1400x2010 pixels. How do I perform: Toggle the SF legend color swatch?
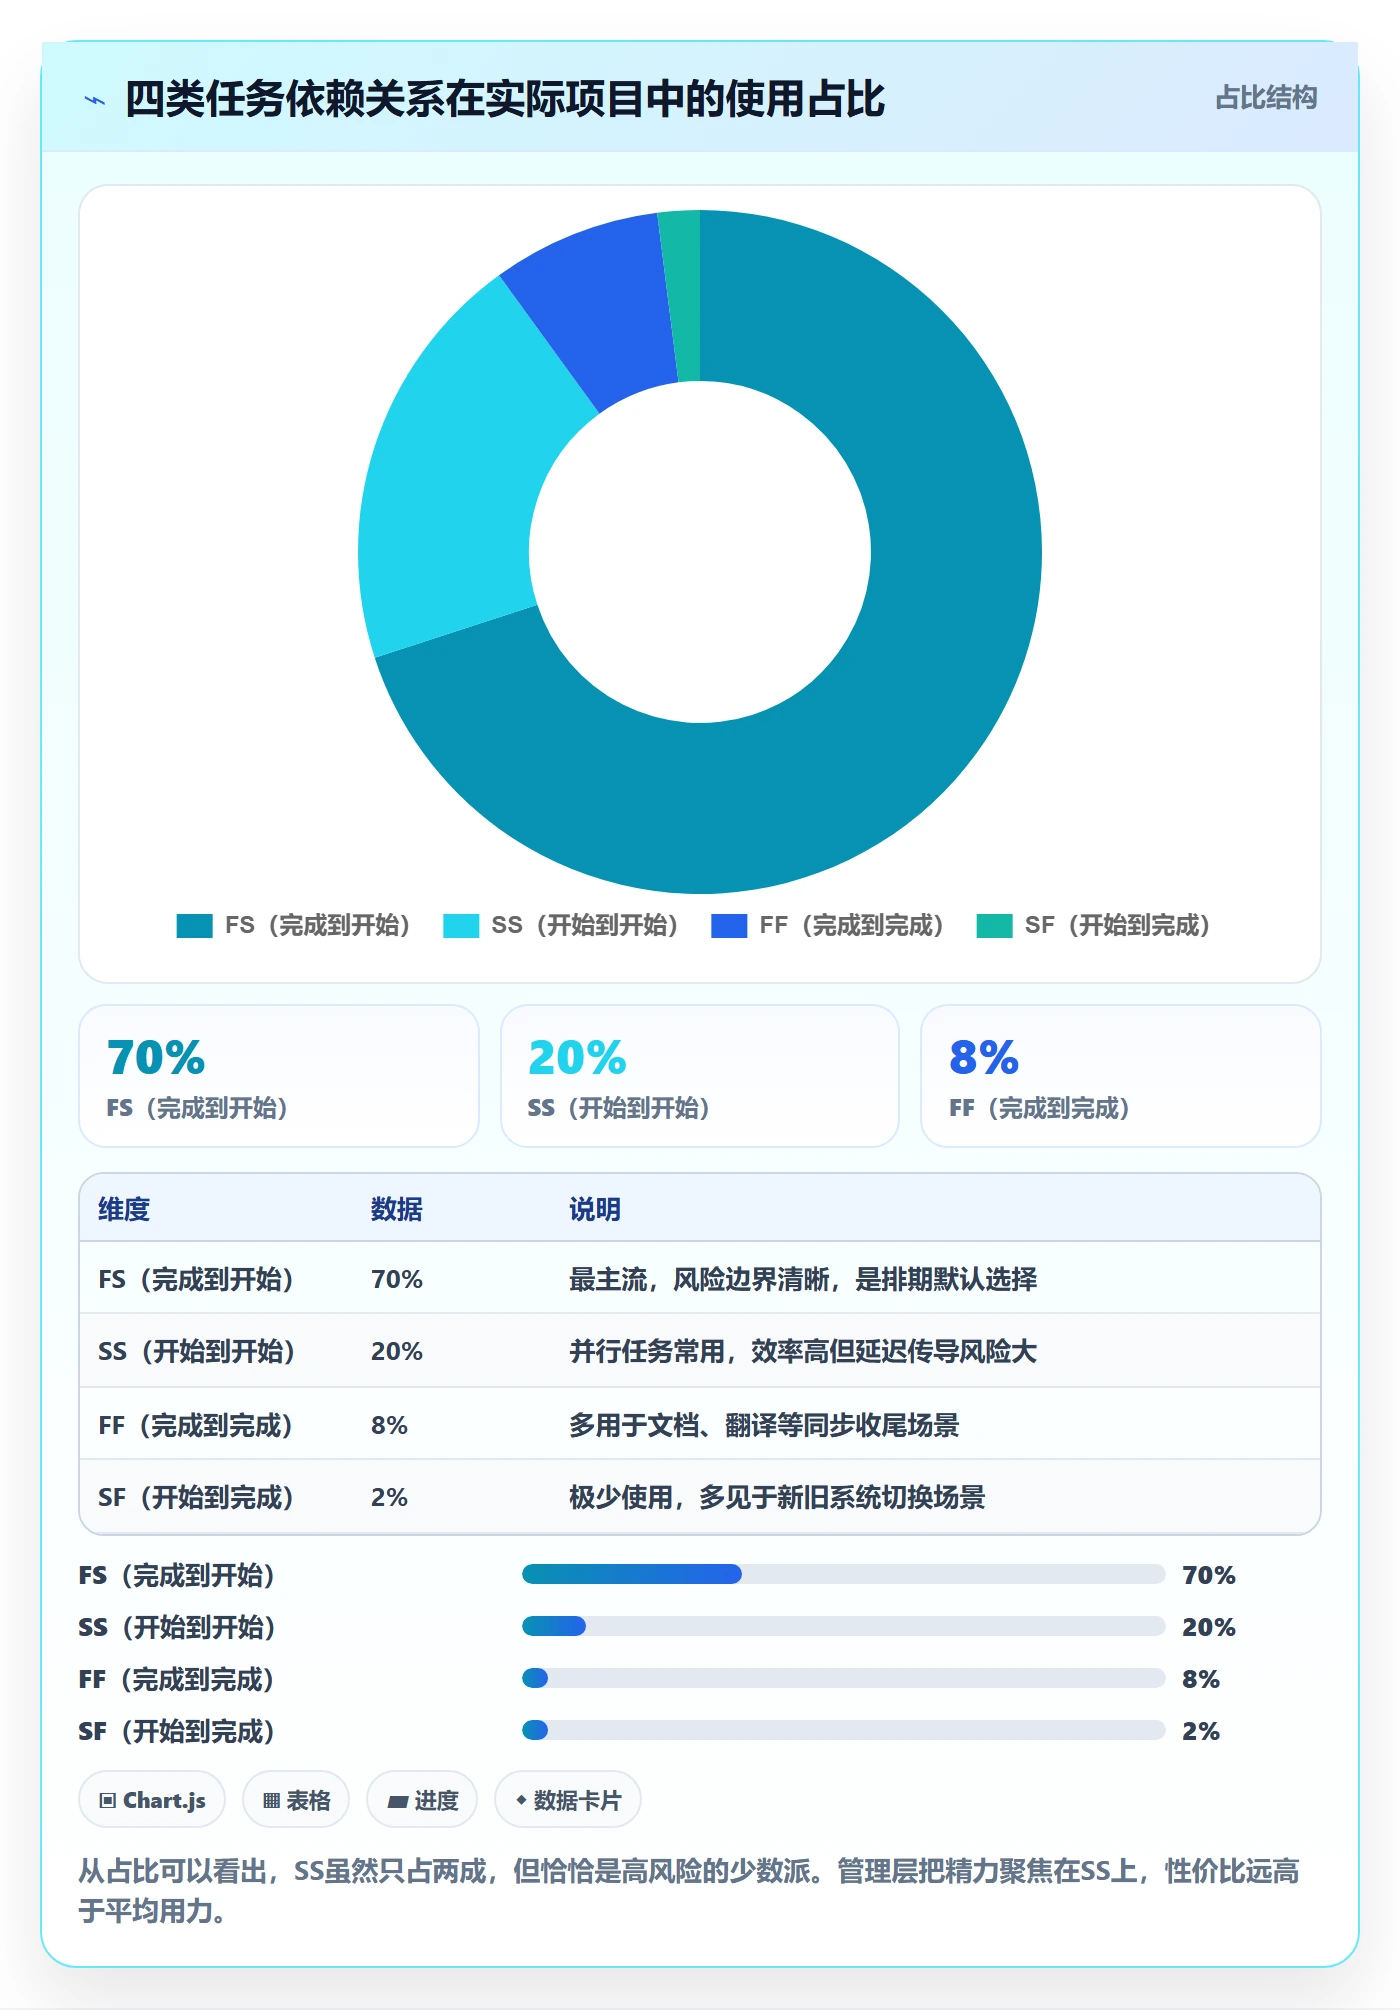[x=995, y=926]
